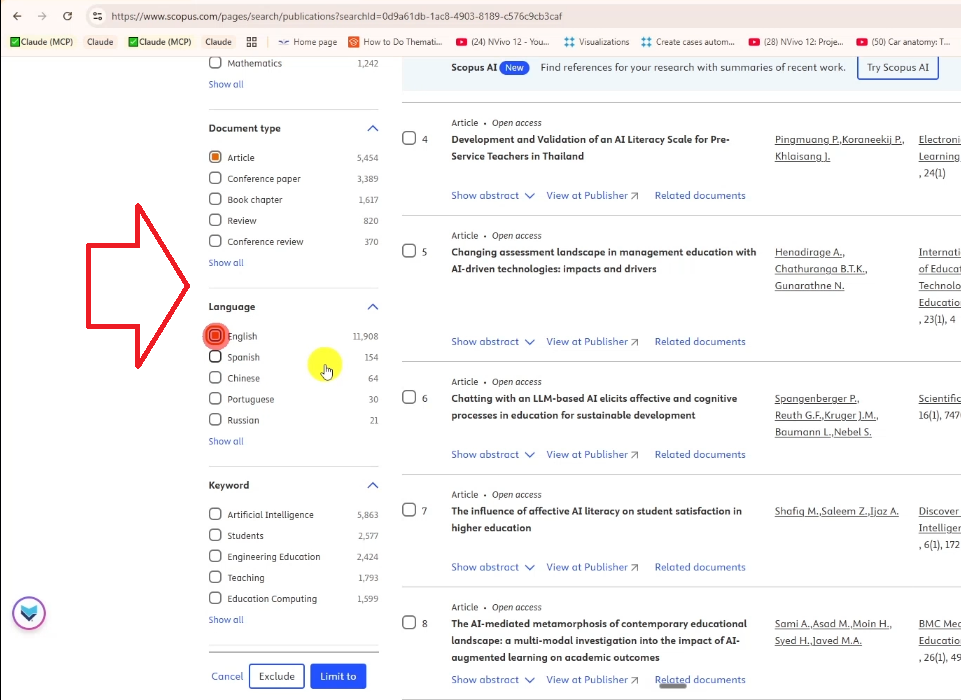Show all under Keyword
Screen dimensions: 961x700
[226, 620]
